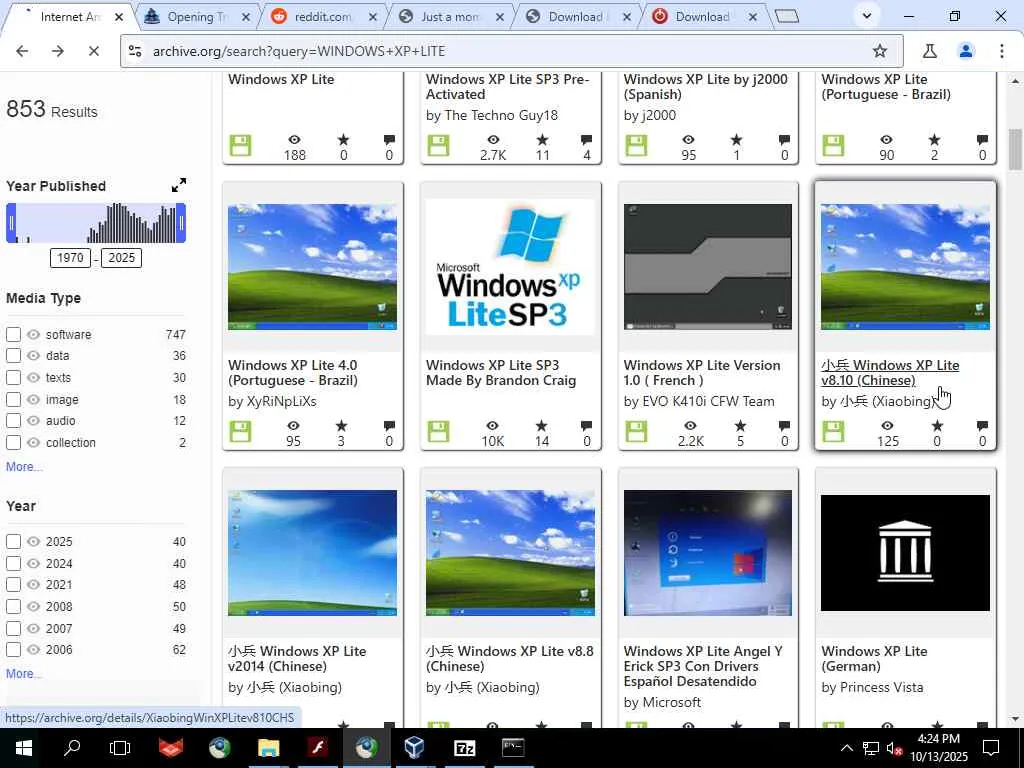The height and width of the screenshot is (768, 1024).
Task: Open Windows Start menu
Action: 24,748
